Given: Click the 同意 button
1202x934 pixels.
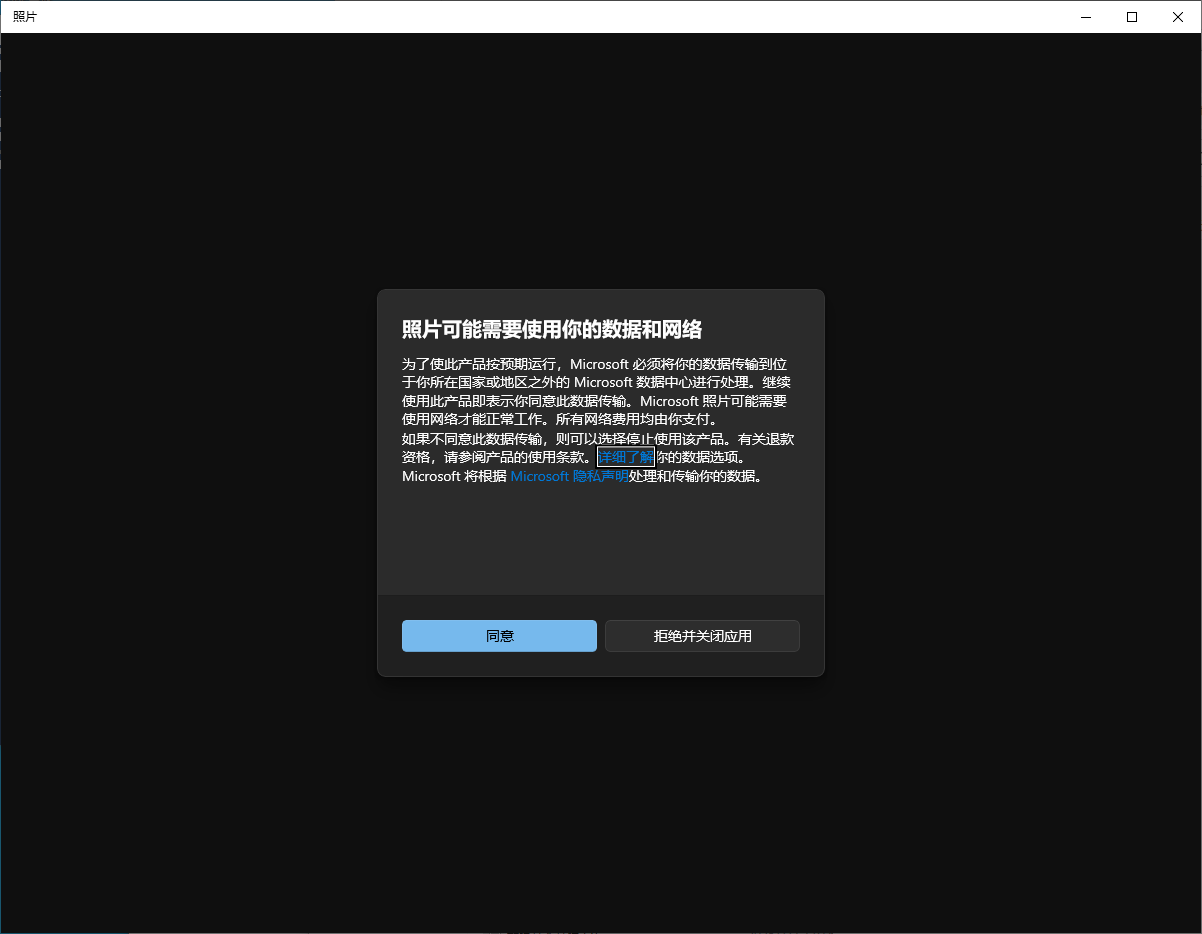Looking at the screenshot, I should [x=499, y=636].
